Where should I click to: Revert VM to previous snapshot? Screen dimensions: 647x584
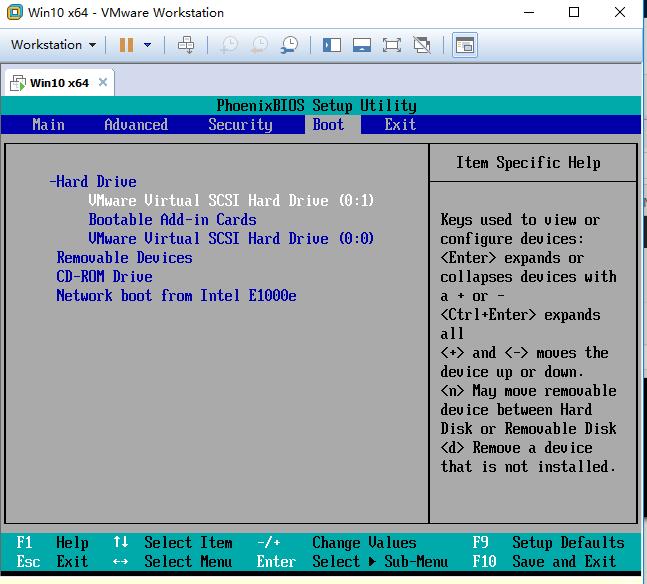[x=260, y=45]
